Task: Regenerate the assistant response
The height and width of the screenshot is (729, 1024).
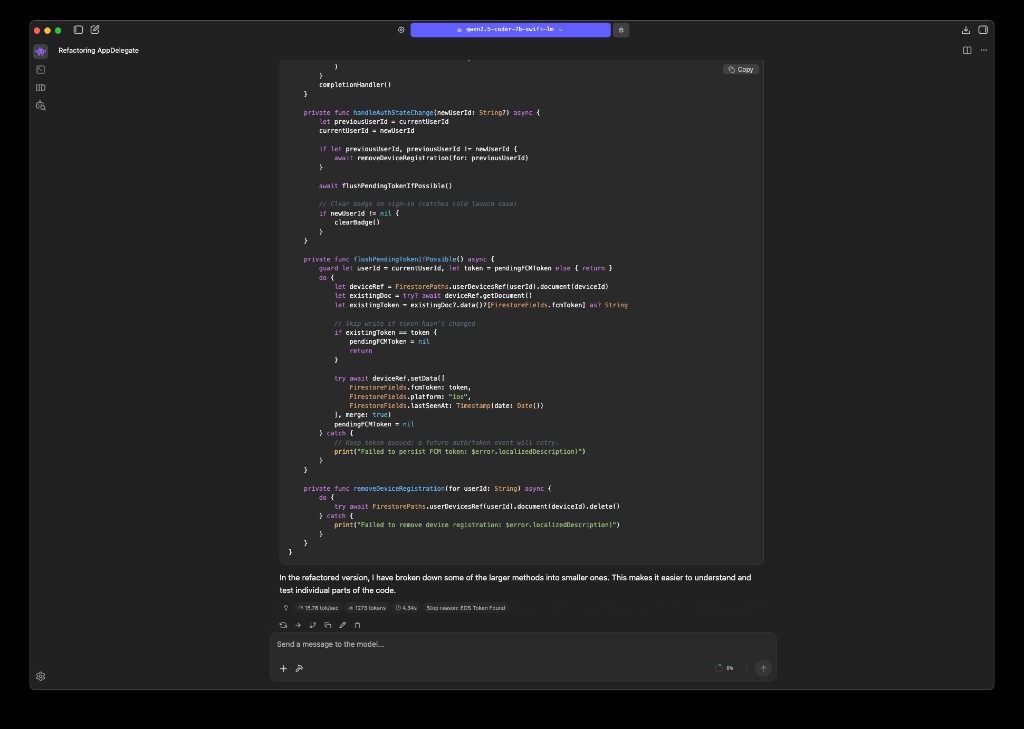Action: [x=284, y=625]
